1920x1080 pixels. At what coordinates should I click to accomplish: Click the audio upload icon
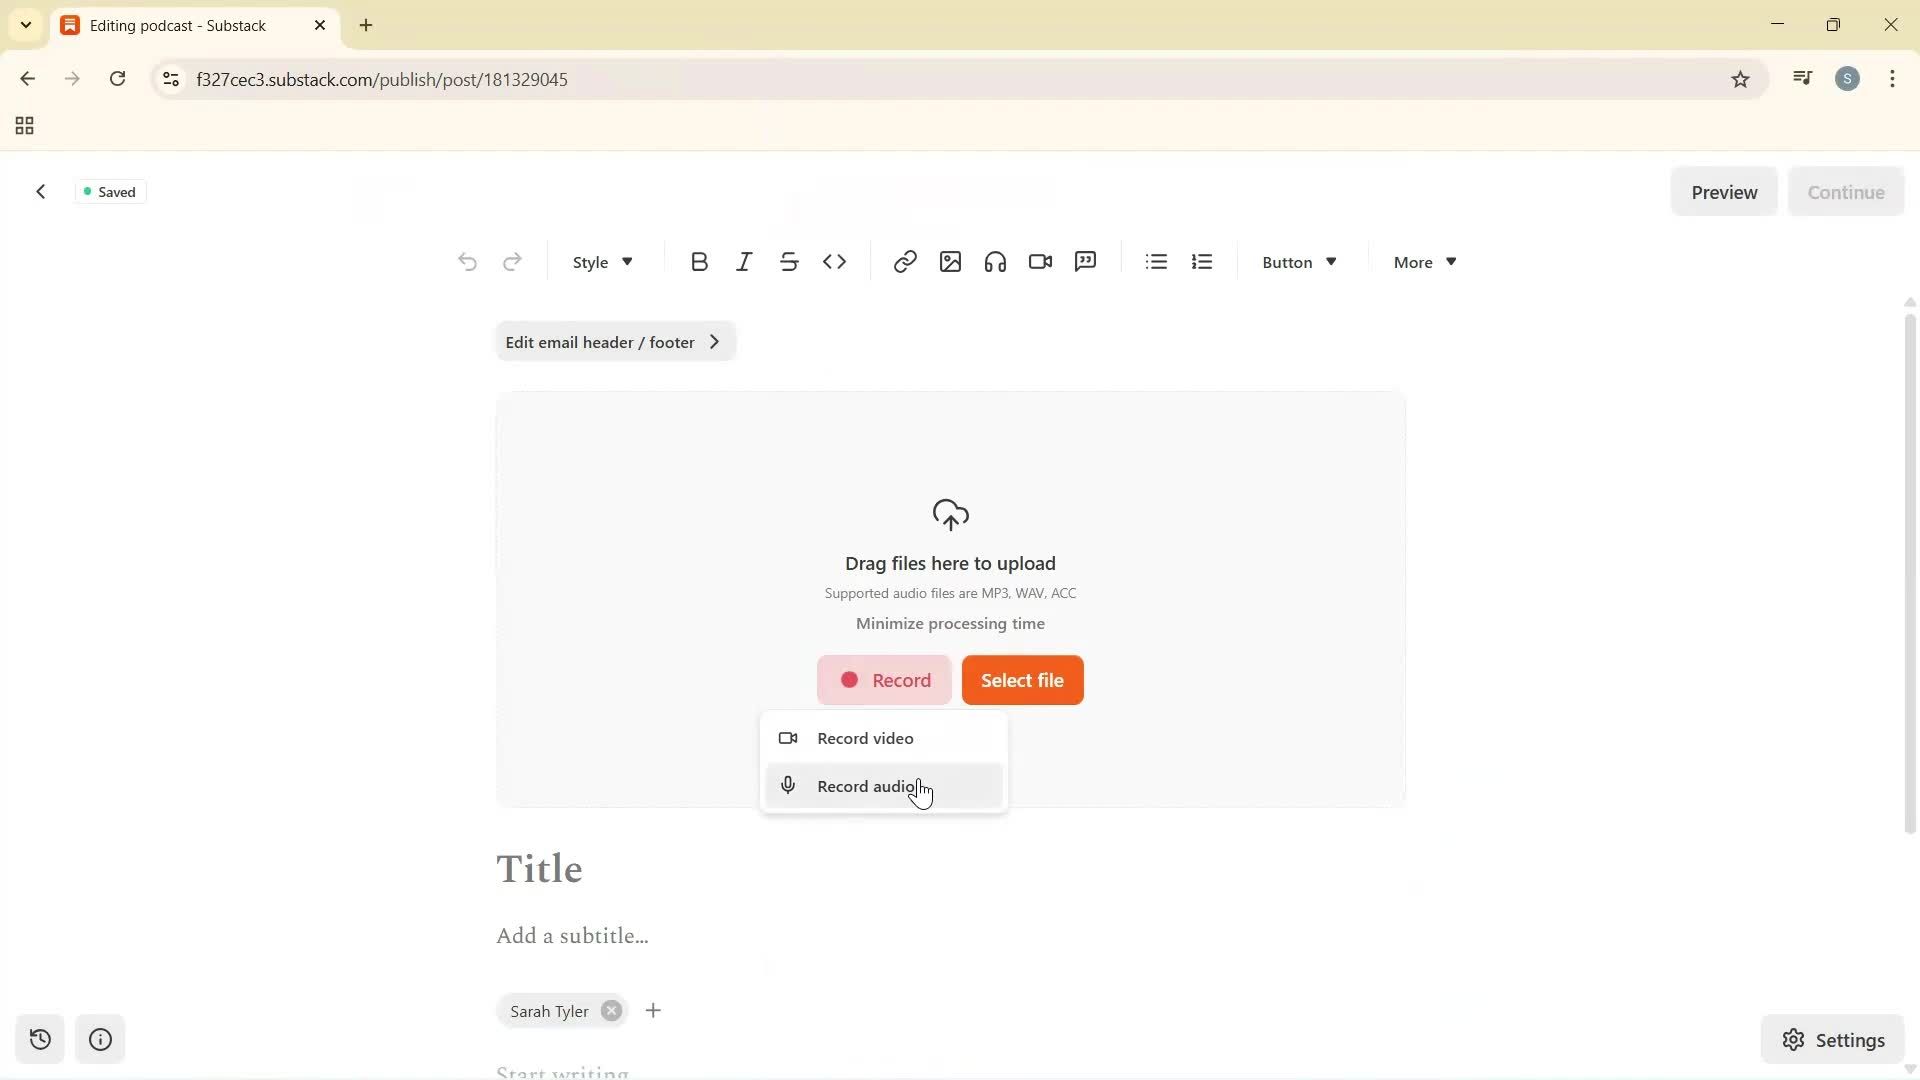994,261
